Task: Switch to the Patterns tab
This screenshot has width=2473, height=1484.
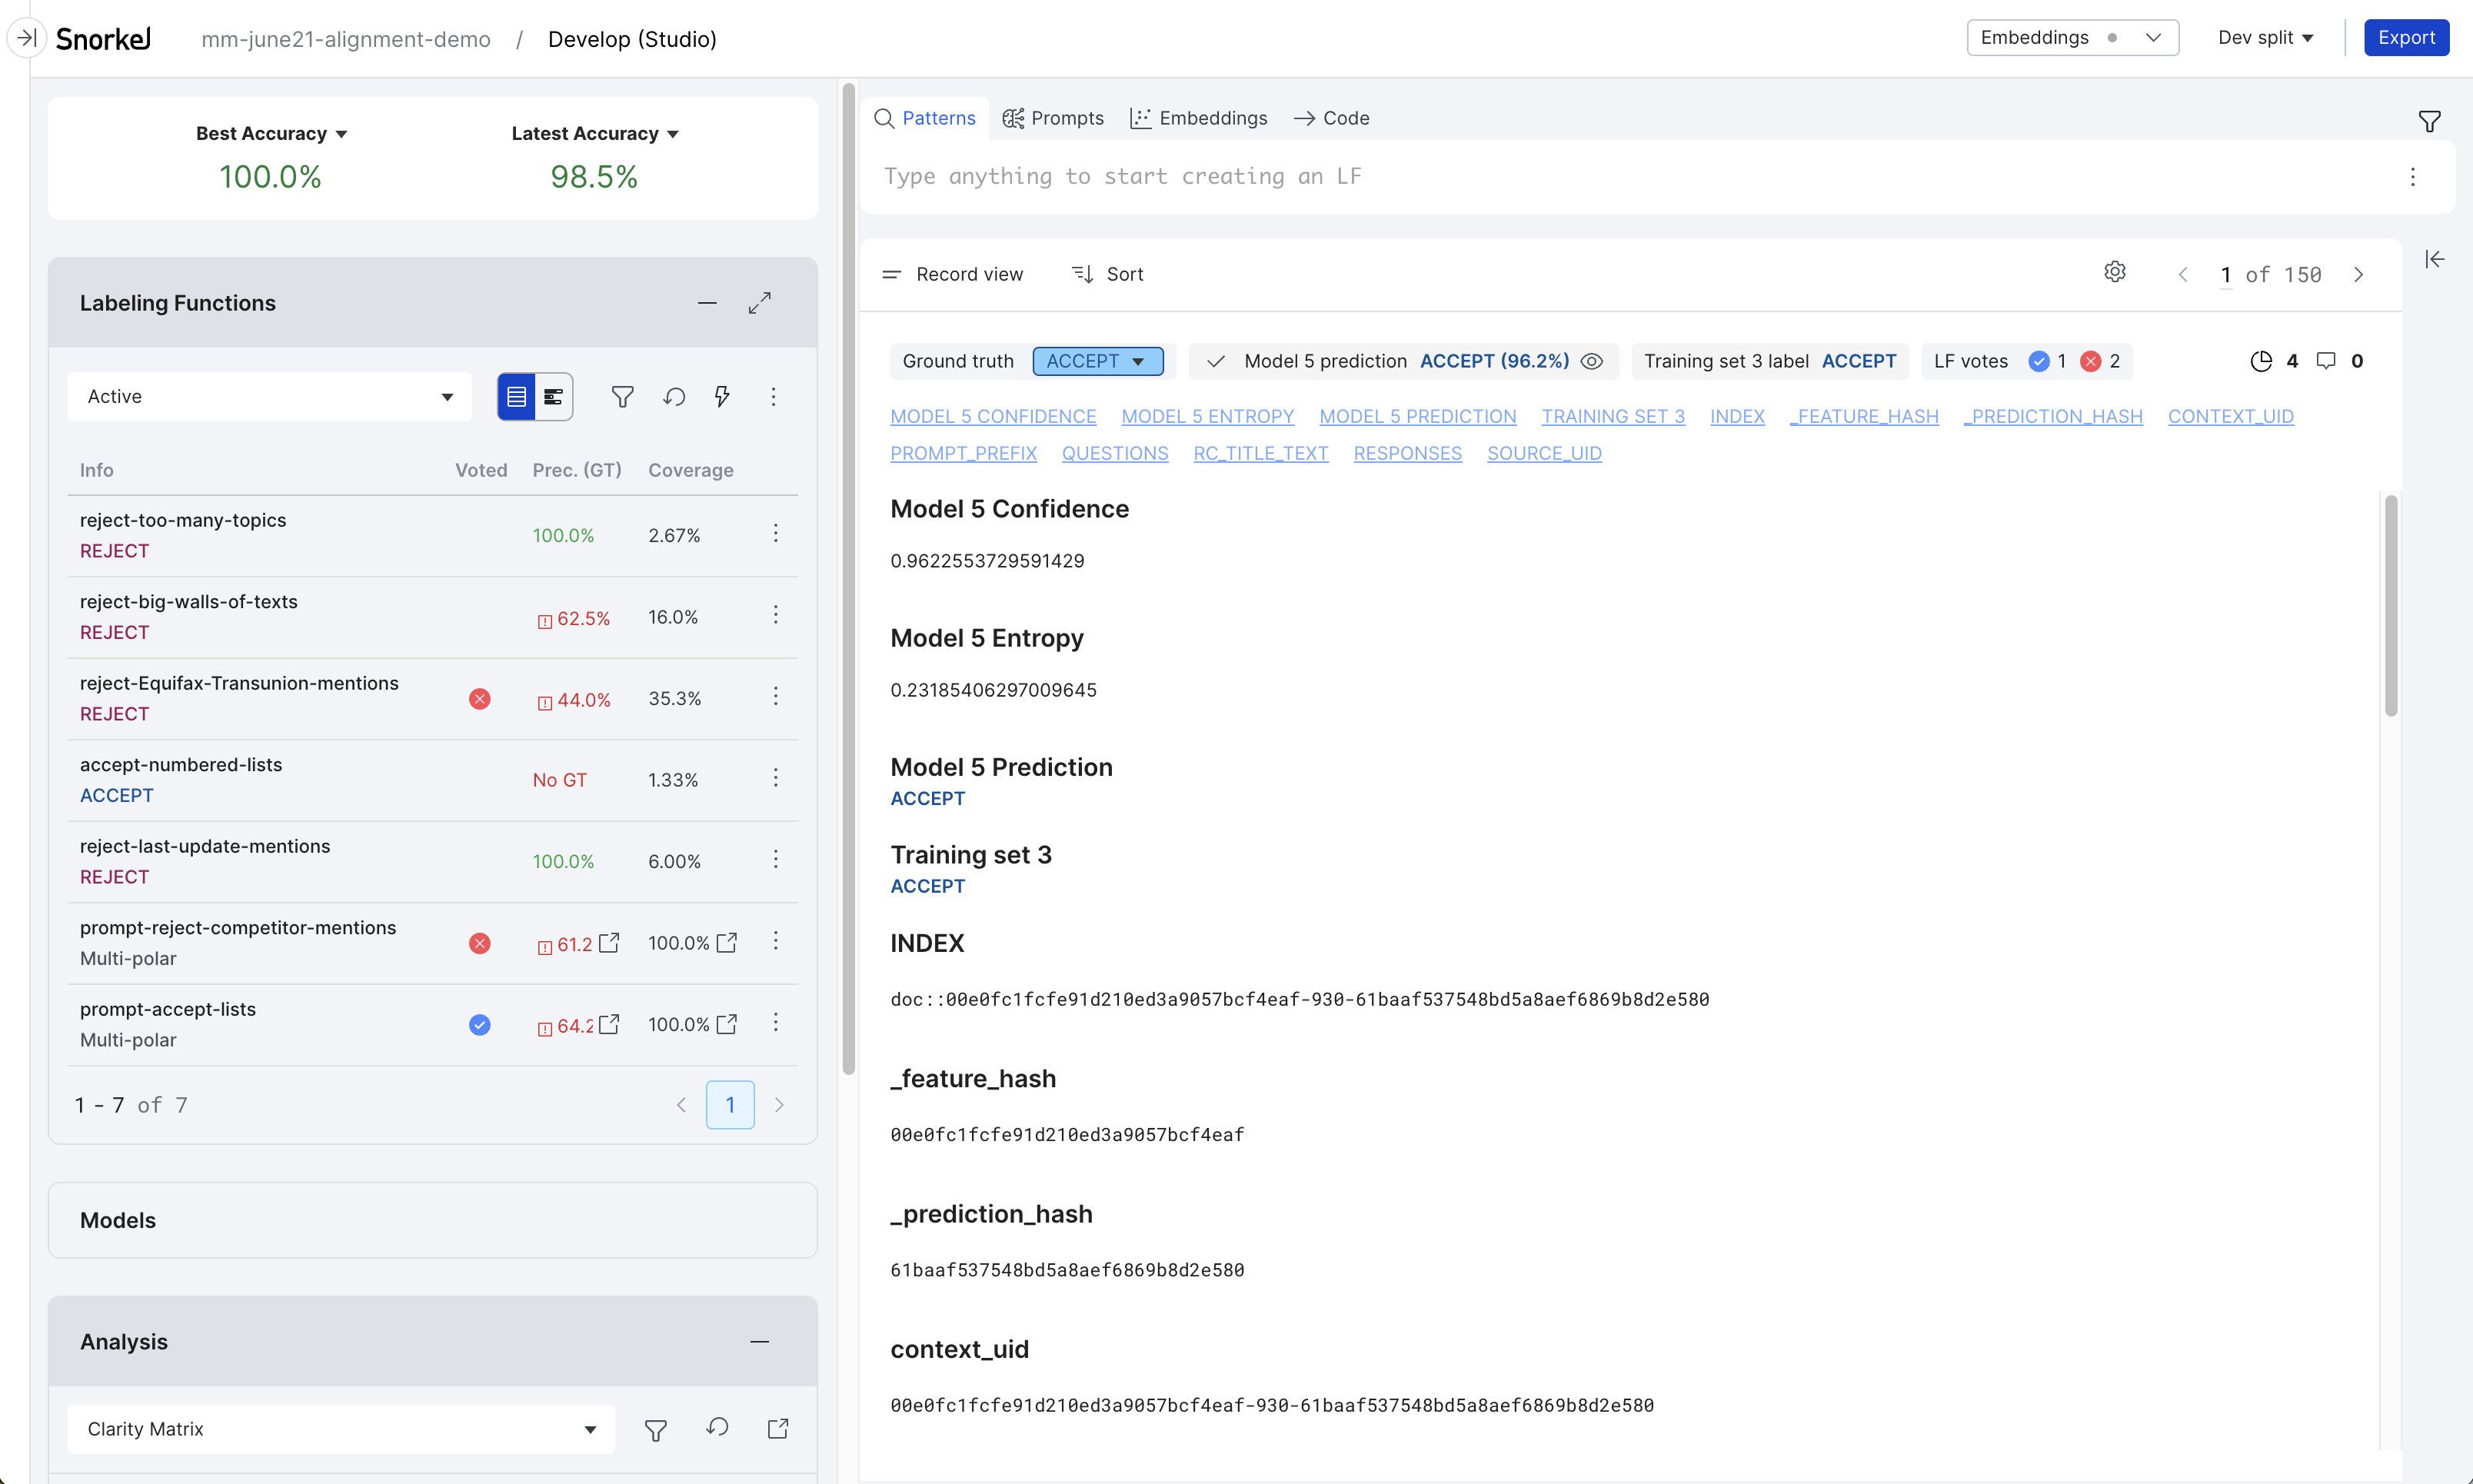Action: point(925,118)
